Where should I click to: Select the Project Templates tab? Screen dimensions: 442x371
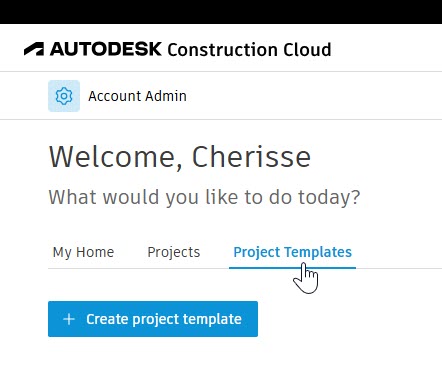(x=292, y=252)
